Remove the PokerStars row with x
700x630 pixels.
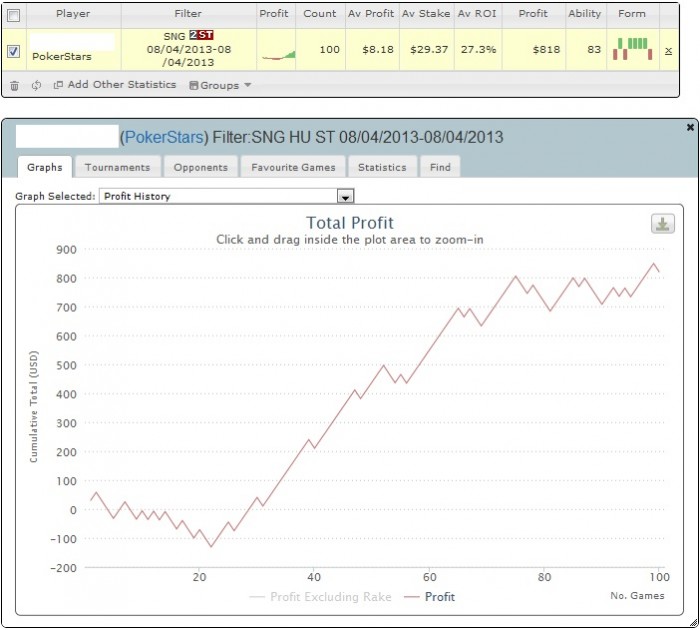pos(668,50)
